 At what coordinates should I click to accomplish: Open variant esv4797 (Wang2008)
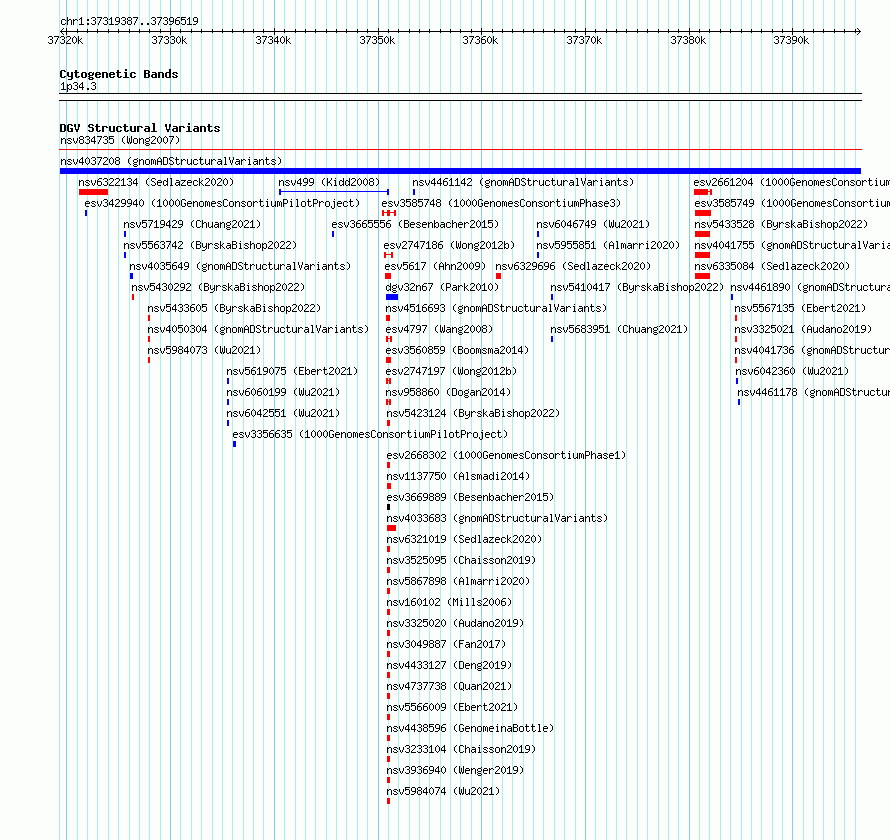[x=439, y=329]
